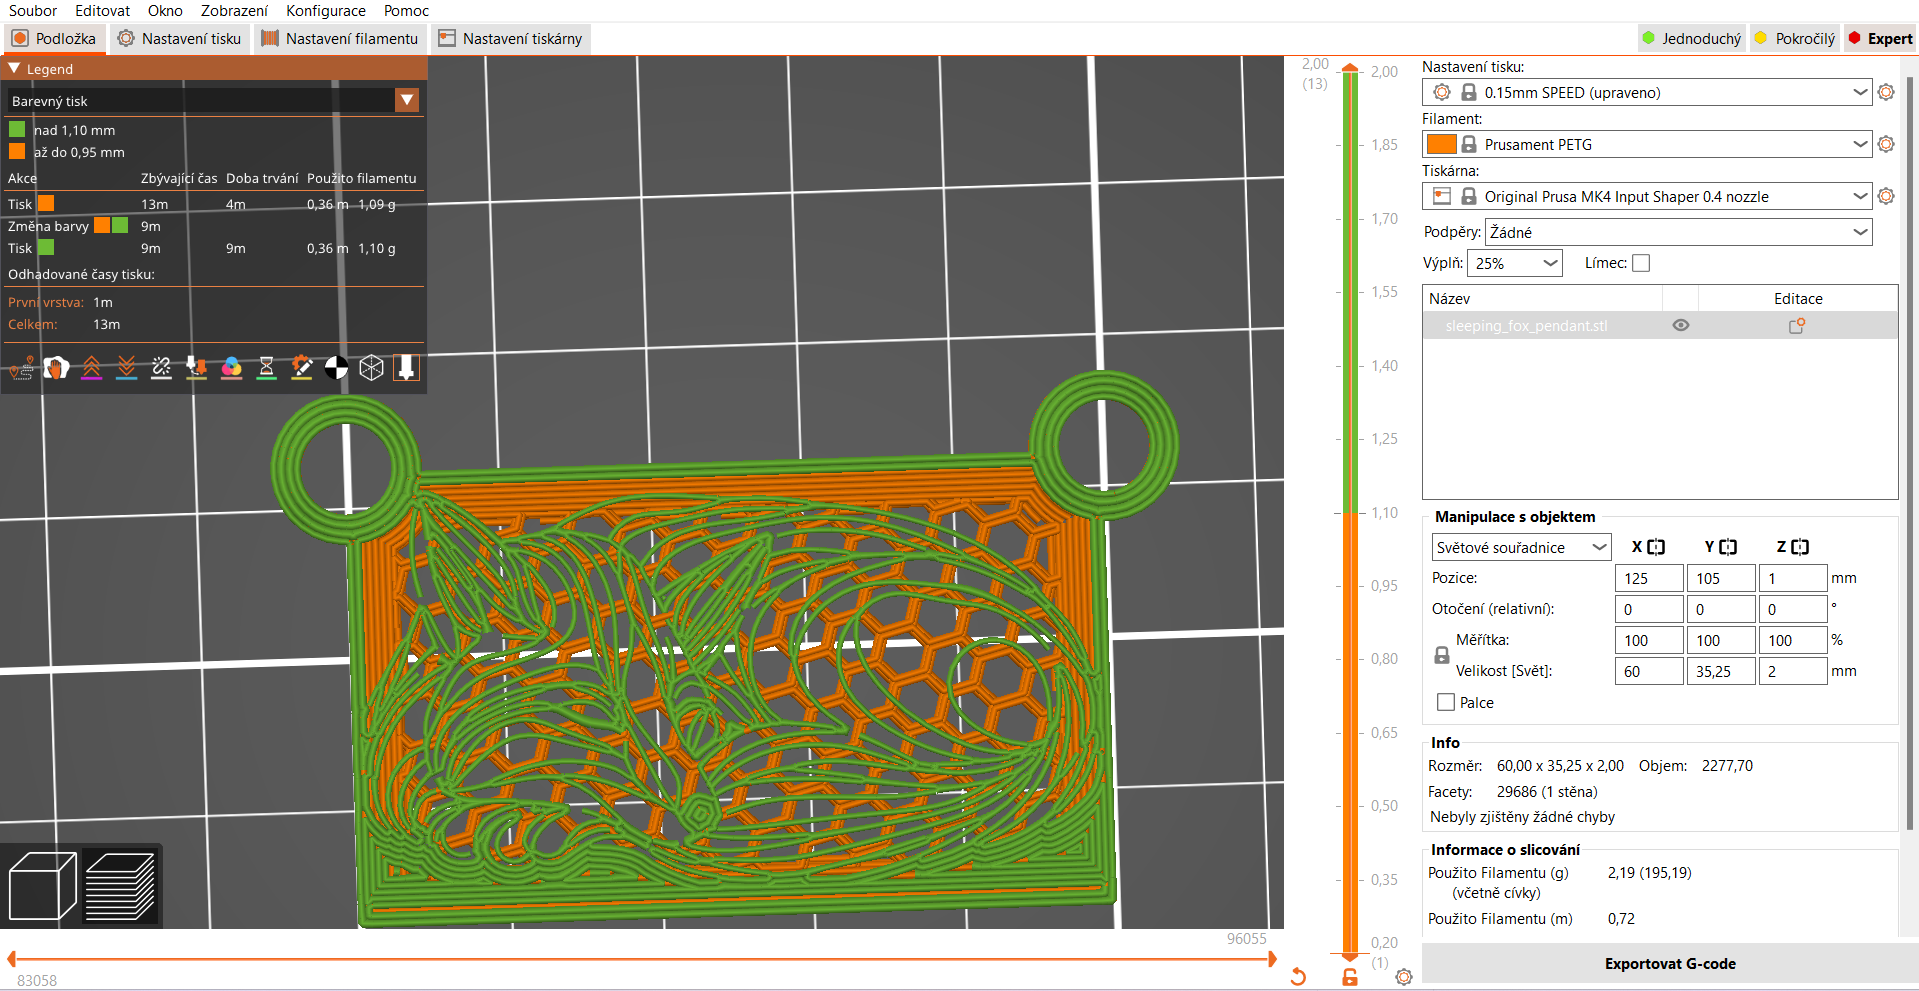Screen dimensions: 1919x991
Task: Hide sleeping_fox_pendant.stl with the eye icon
Action: (x=1681, y=326)
